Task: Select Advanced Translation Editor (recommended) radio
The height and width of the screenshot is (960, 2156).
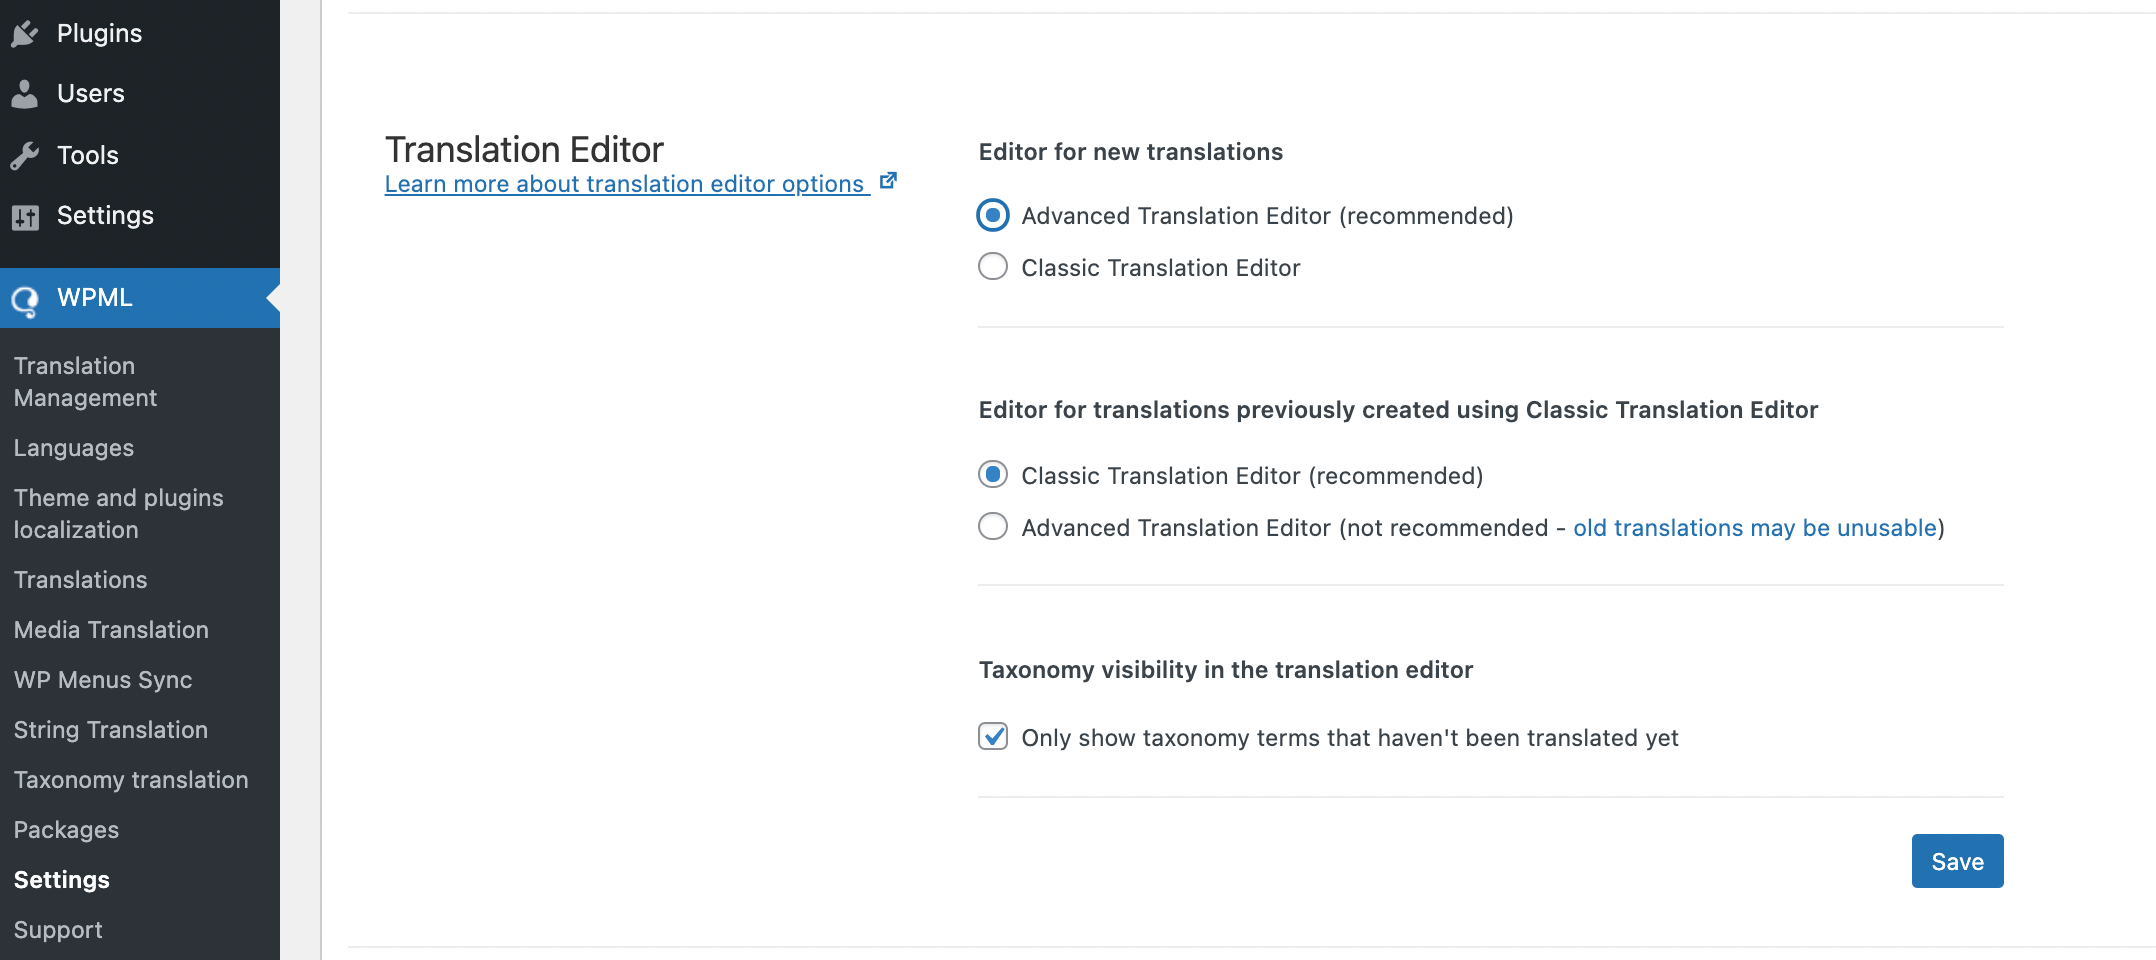Action: (x=993, y=215)
